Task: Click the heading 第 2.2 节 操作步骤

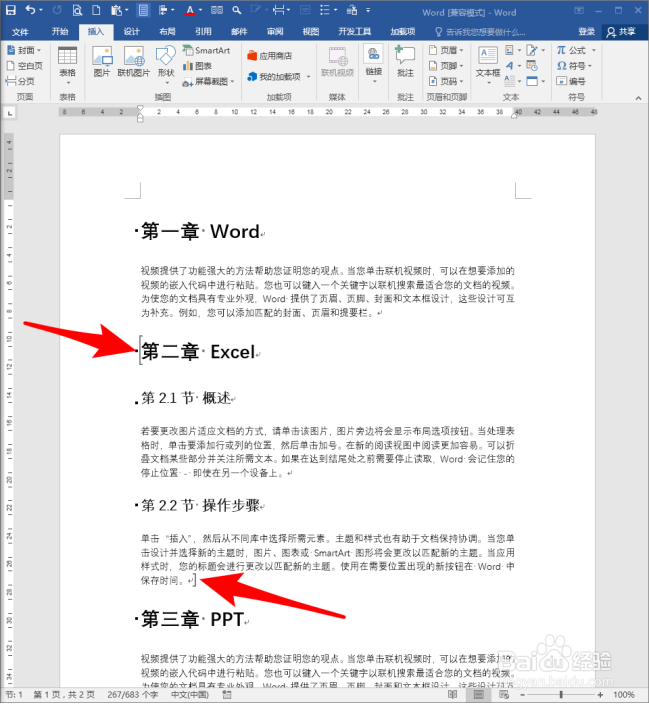Action: [x=201, y=506]
